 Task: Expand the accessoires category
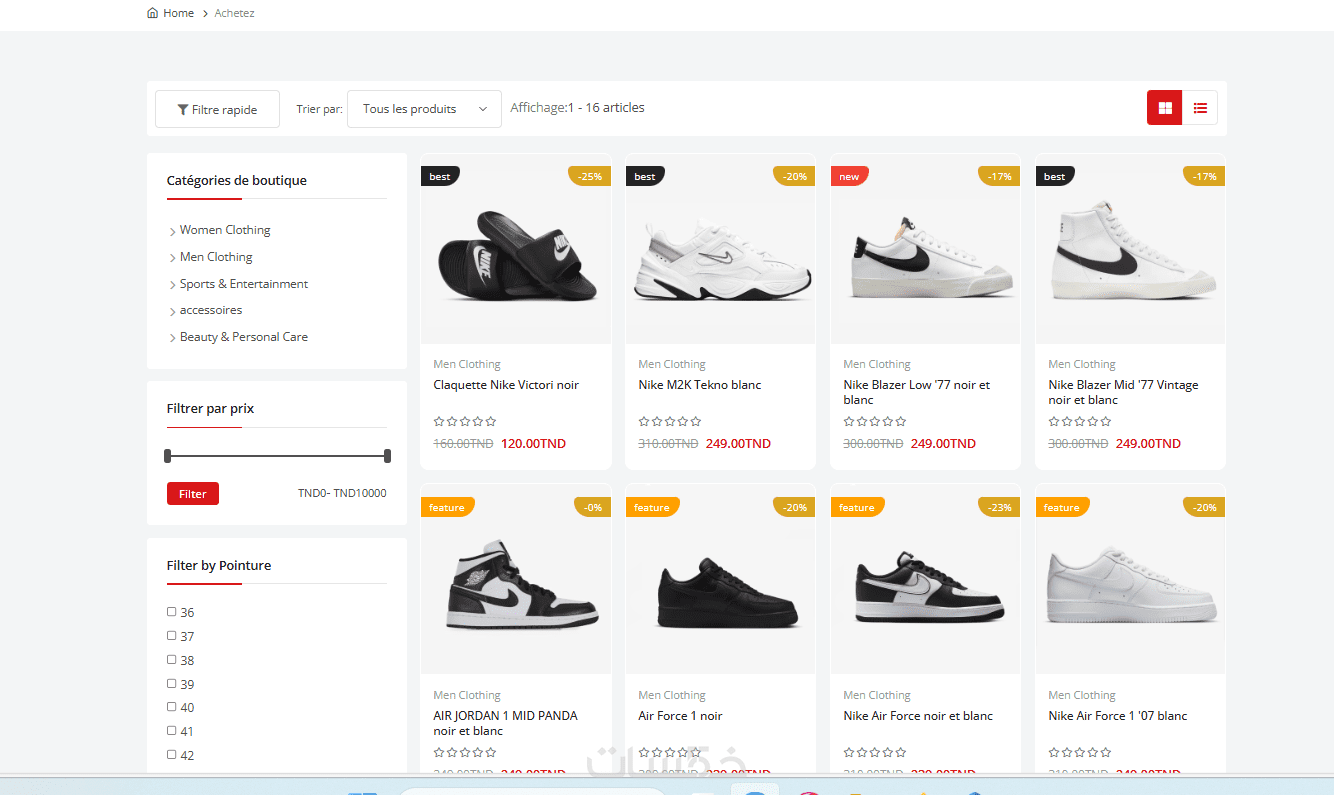[211, 310]
